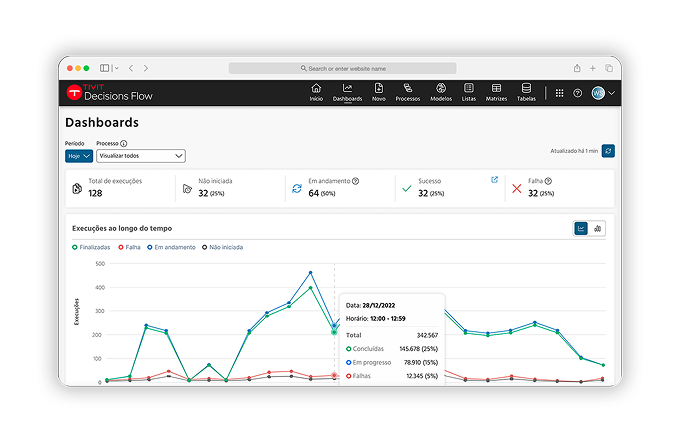
Task: Click the refresh dashboard button
Action: point(608,150)
